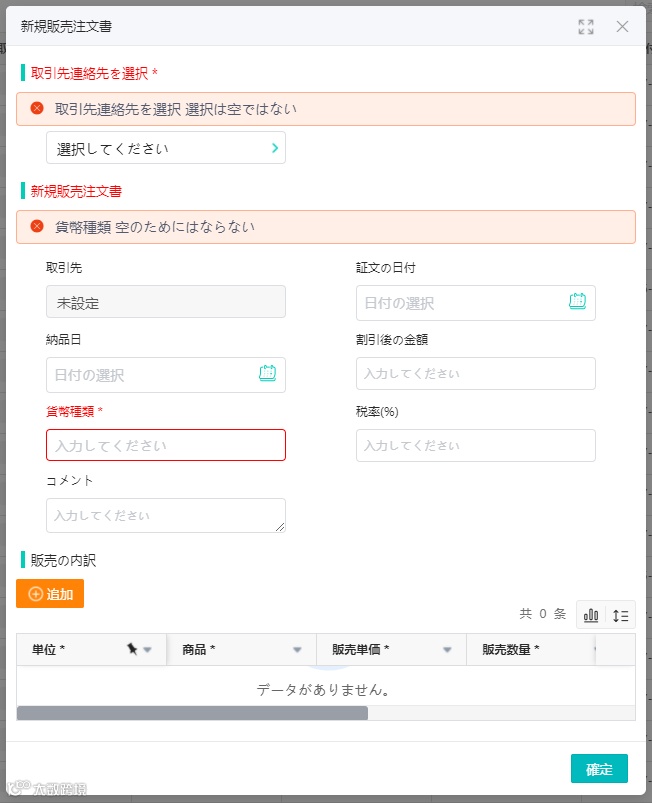Screen dimensions: 652x803
Task: Click the コメント text area
Action: point(166,515)
